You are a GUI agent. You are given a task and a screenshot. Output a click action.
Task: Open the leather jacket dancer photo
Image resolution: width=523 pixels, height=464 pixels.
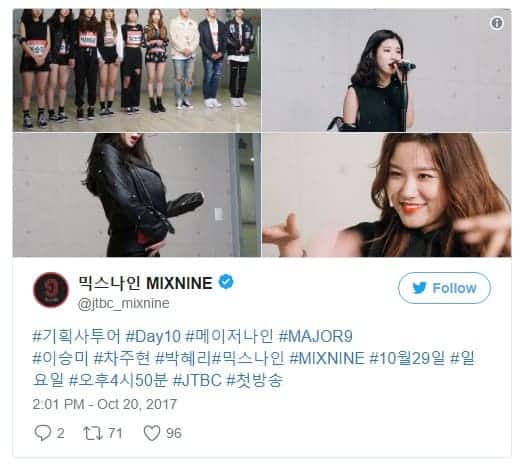click(x=137, y=195)
